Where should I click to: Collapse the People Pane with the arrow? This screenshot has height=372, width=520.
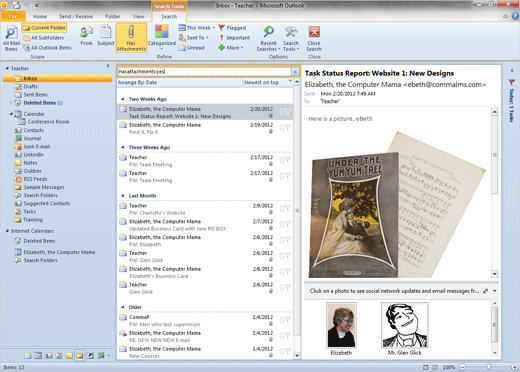click(x=495, y=291)
